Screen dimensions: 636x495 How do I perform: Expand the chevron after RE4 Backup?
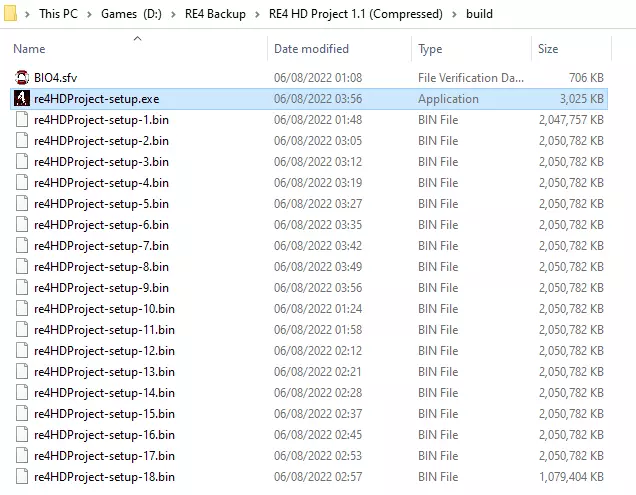(x=257, y=14)
